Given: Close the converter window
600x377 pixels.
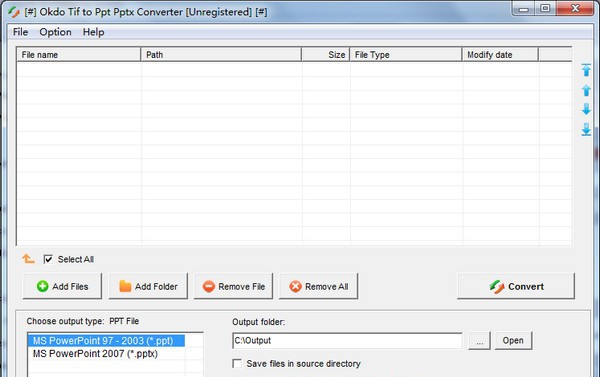Looking at the screenshot, I should (575, 8).
